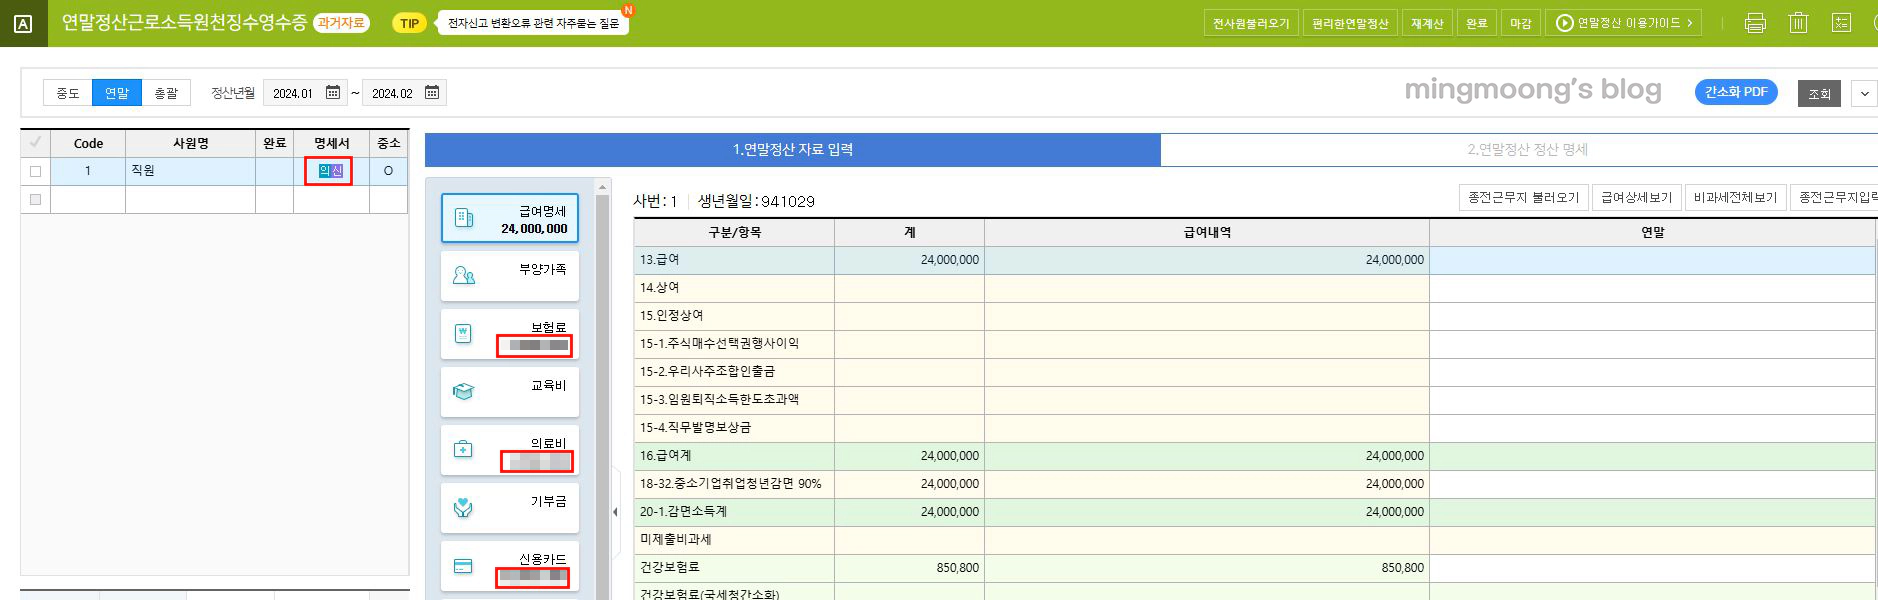The width and height of the screenshot is (1878, 600).
Task: Open the 기부금 section card
Action: click(510, 507)
